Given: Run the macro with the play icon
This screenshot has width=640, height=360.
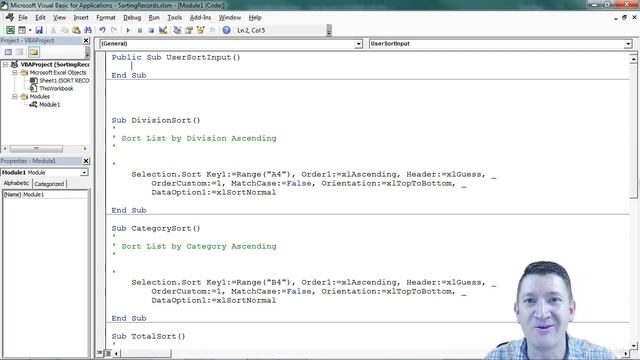Looking at the screenshot, I should coord(128,30).
